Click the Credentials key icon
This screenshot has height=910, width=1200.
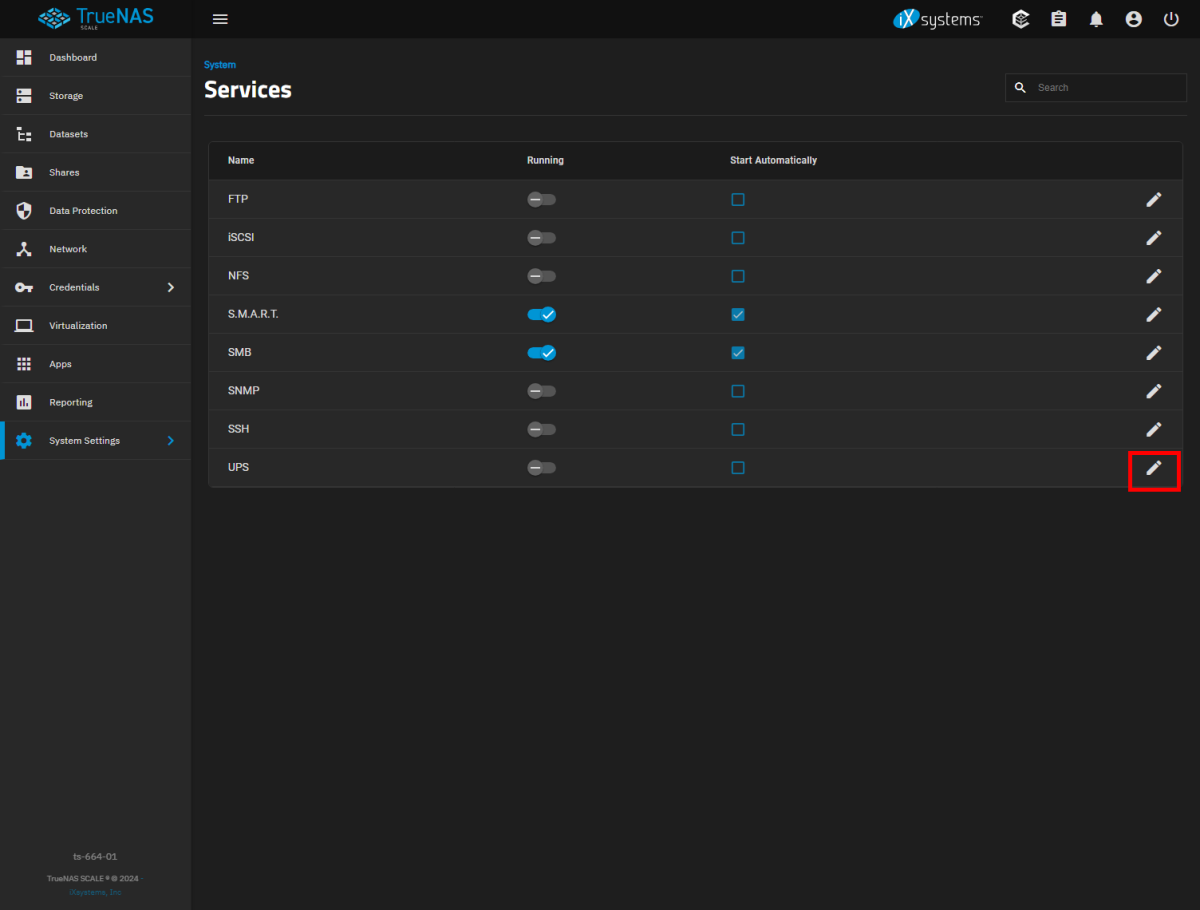point(24,288)
